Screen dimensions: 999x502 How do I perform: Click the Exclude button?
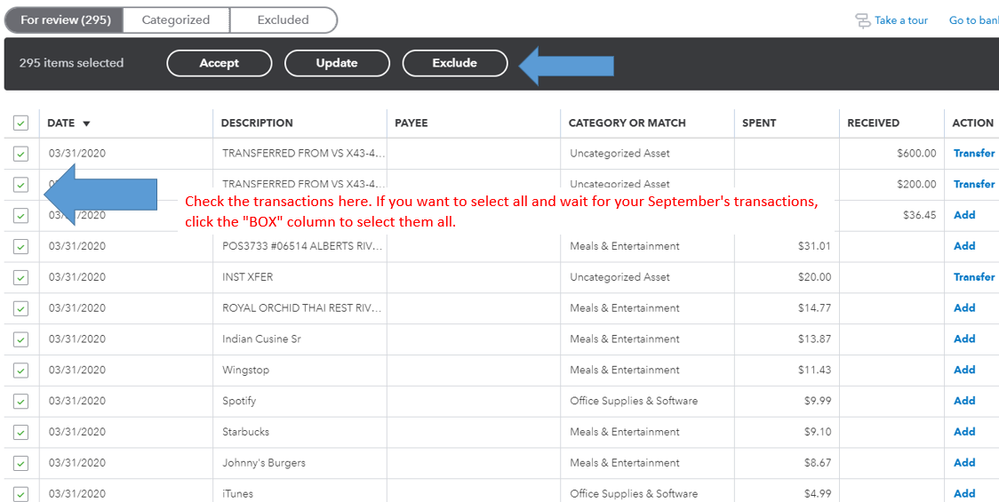tap(455, 63)
